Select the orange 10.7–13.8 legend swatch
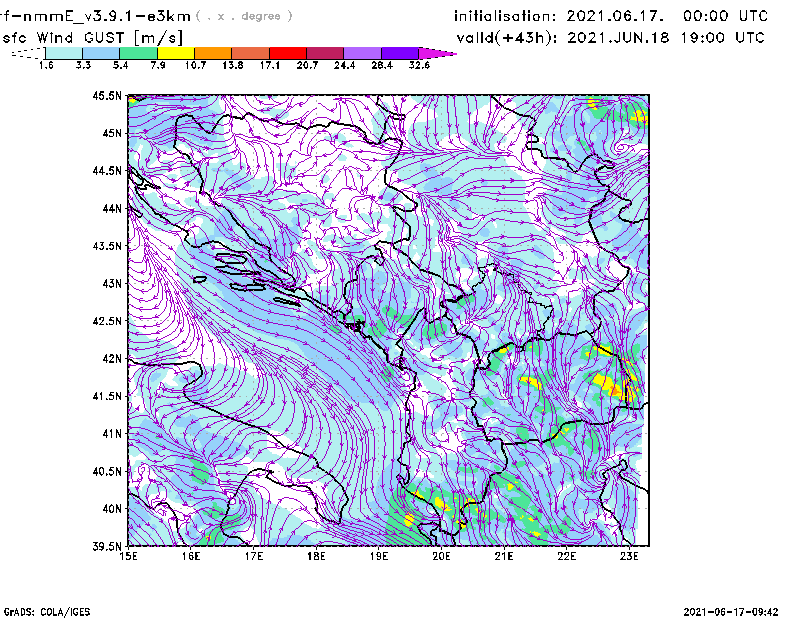The image size is (800, 618). 213,53
